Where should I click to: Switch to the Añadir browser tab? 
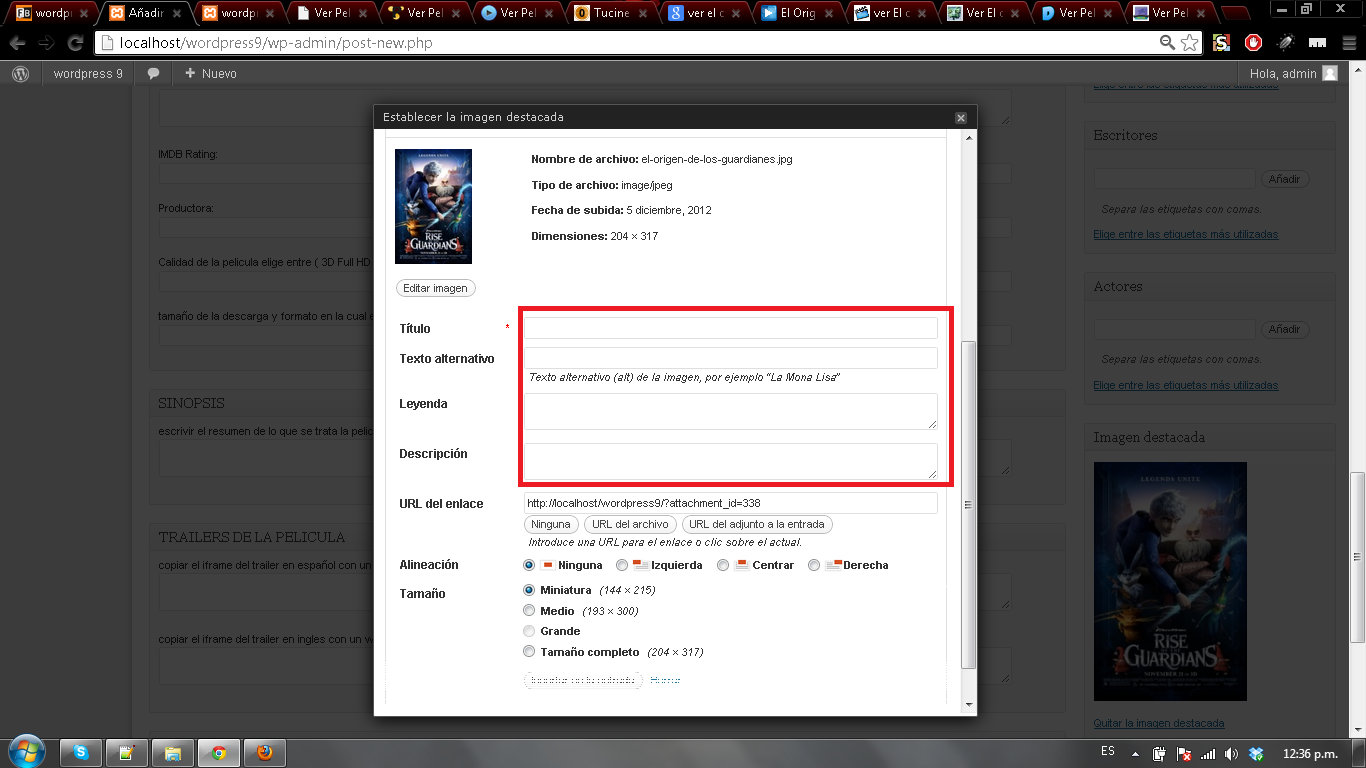146,13
